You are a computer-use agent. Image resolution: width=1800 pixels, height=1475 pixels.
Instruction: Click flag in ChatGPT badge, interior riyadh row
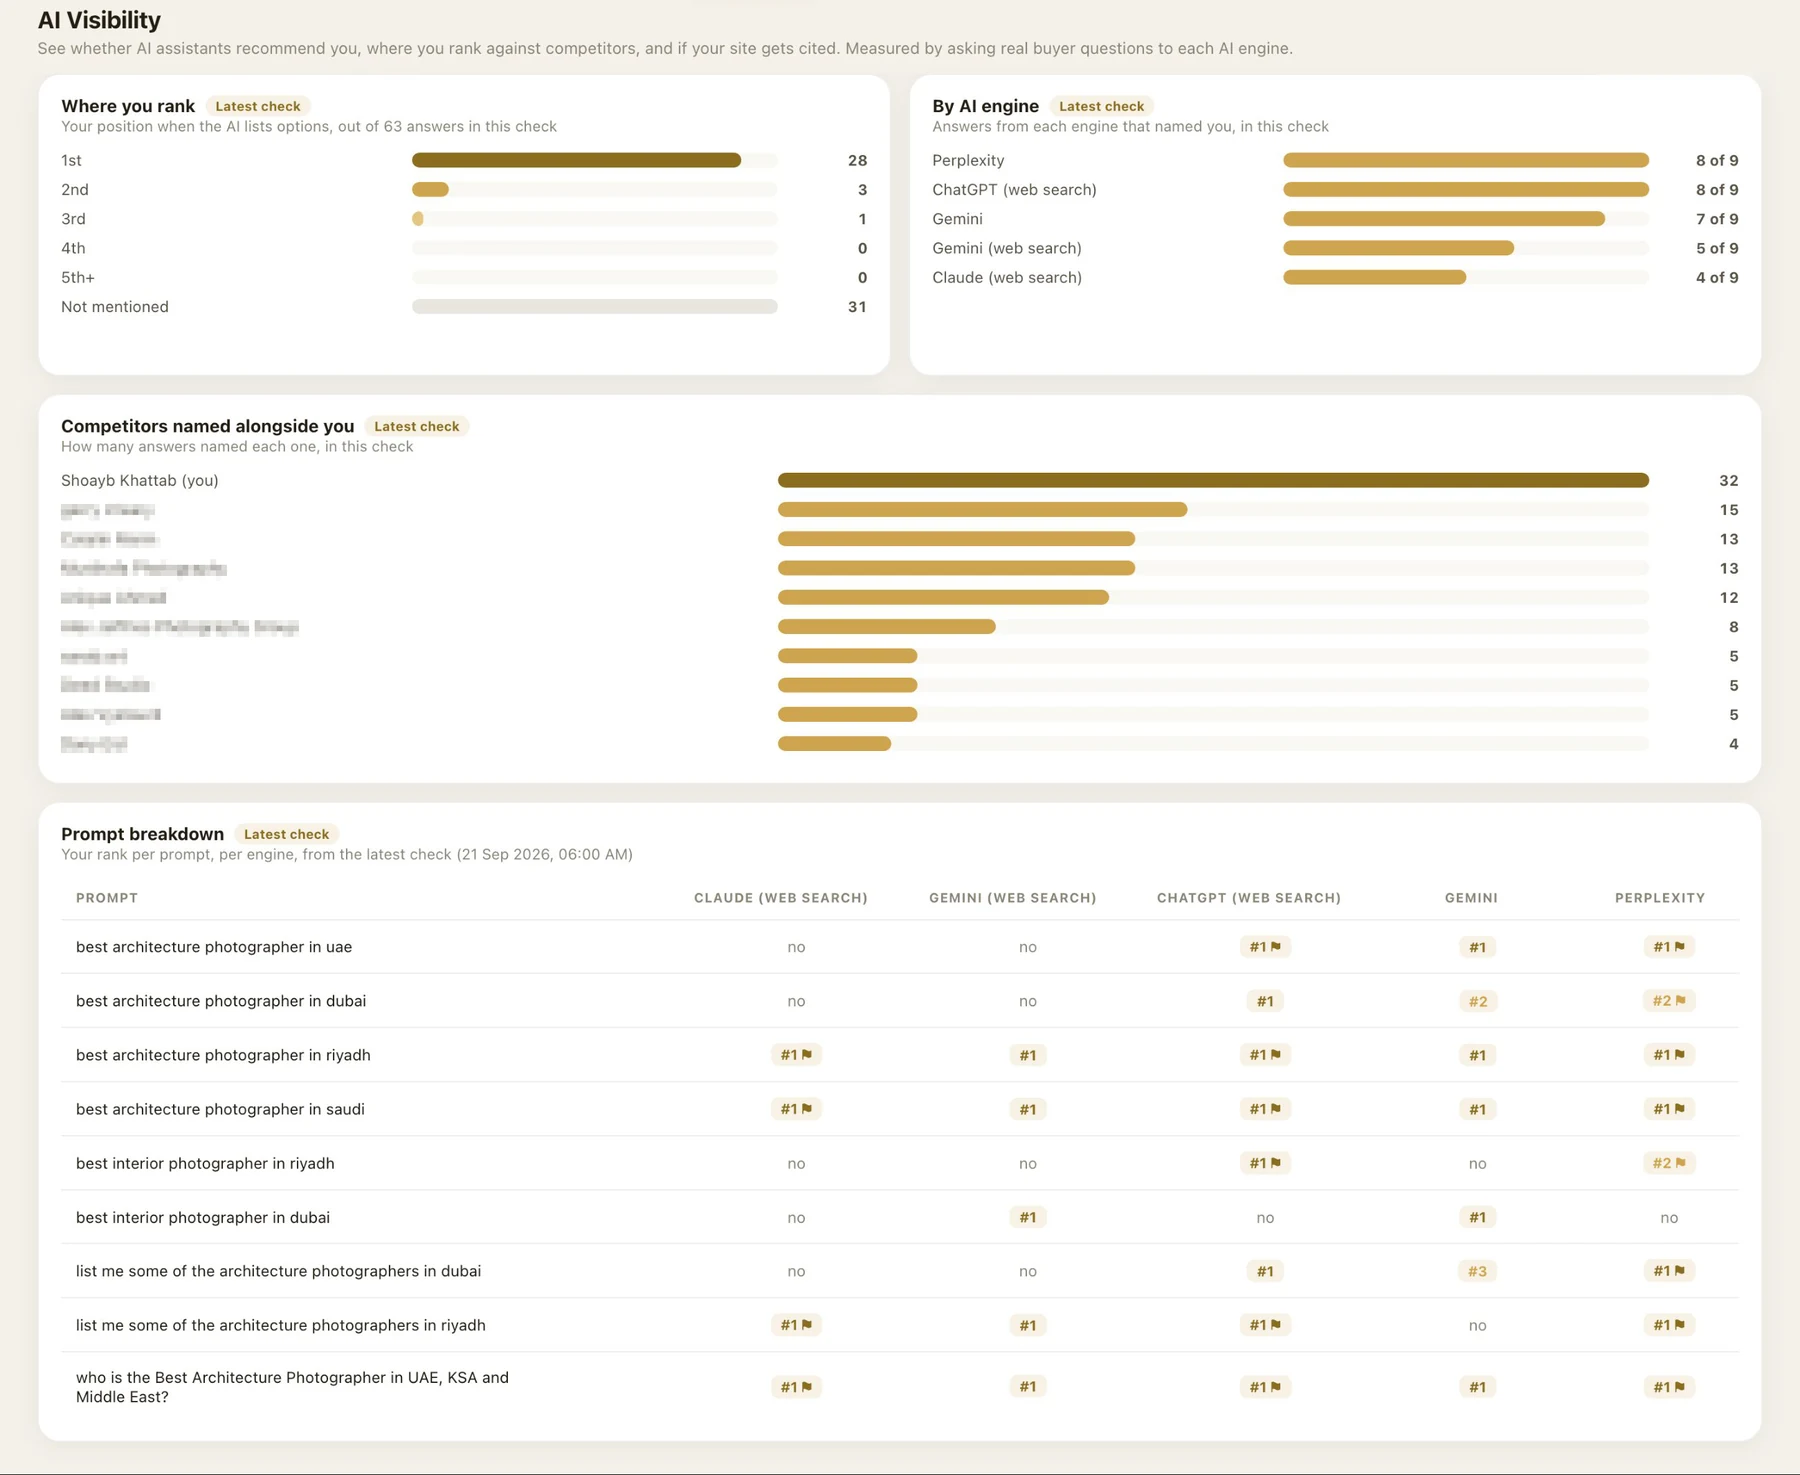[x=1276, y=1162]
